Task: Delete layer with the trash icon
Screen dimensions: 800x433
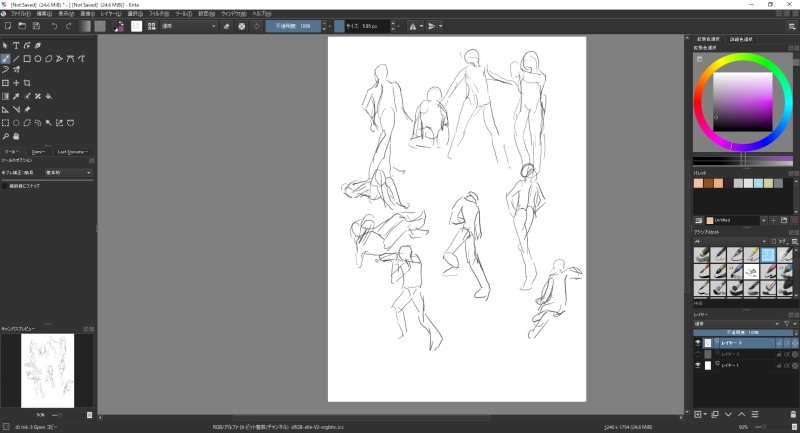Action: 793,413
